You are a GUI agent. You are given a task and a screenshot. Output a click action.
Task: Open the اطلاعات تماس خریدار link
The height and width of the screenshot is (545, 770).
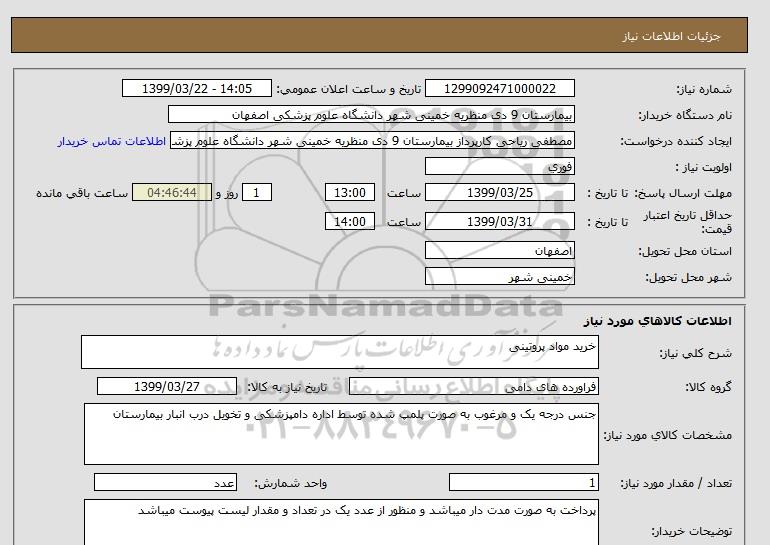(x=111, y=141)
